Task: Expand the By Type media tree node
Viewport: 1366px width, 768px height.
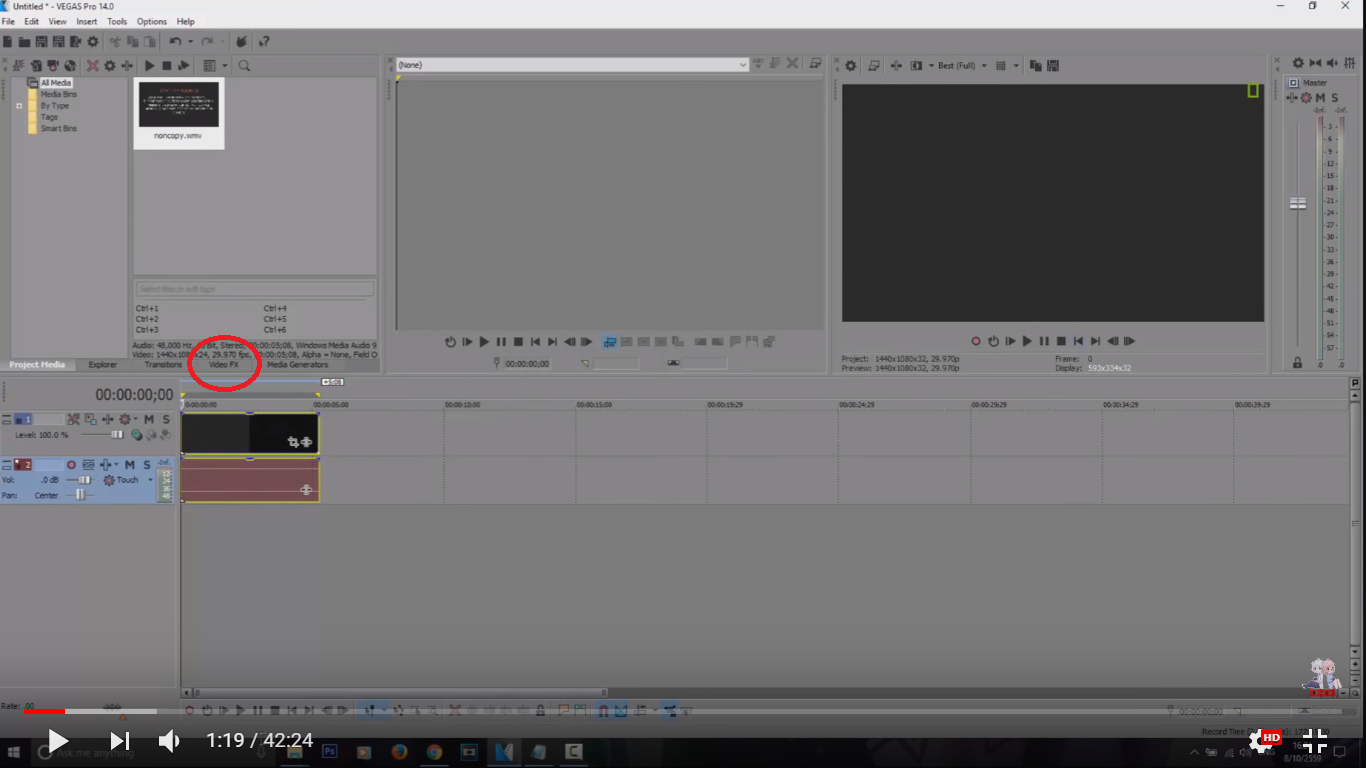Action: 19,106
